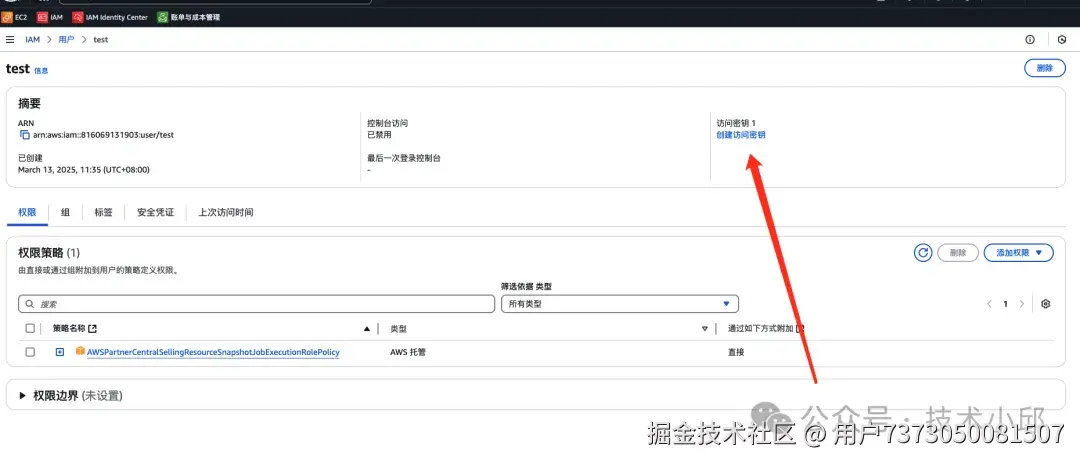Image resolution: width=1080 pixels, height=463 pixels.
Task: Click the 信息 link next to test
Action: [41, 70]
